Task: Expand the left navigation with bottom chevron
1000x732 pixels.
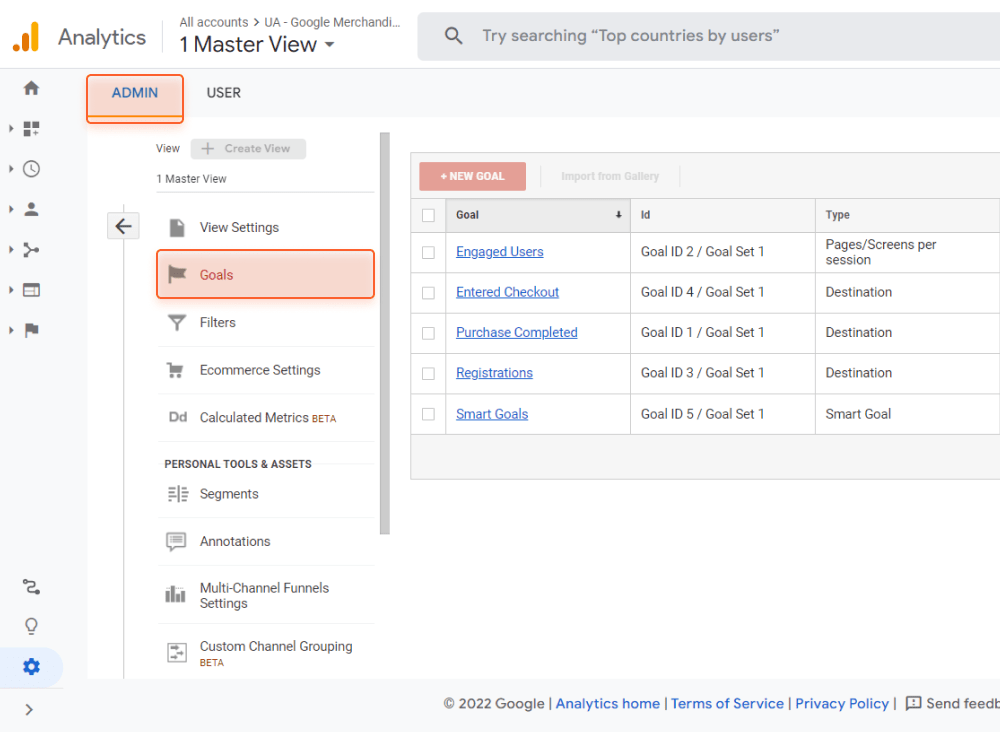Action: (x=29, y=710)
